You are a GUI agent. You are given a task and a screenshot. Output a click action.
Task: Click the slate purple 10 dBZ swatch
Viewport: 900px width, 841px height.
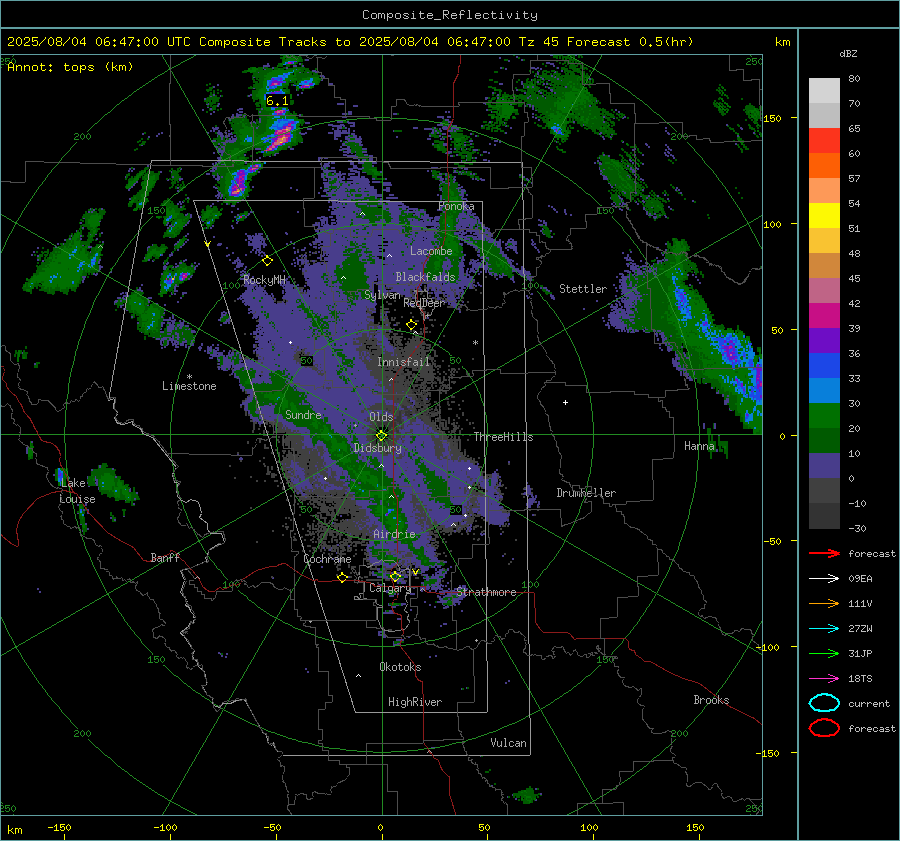(824, 465)
